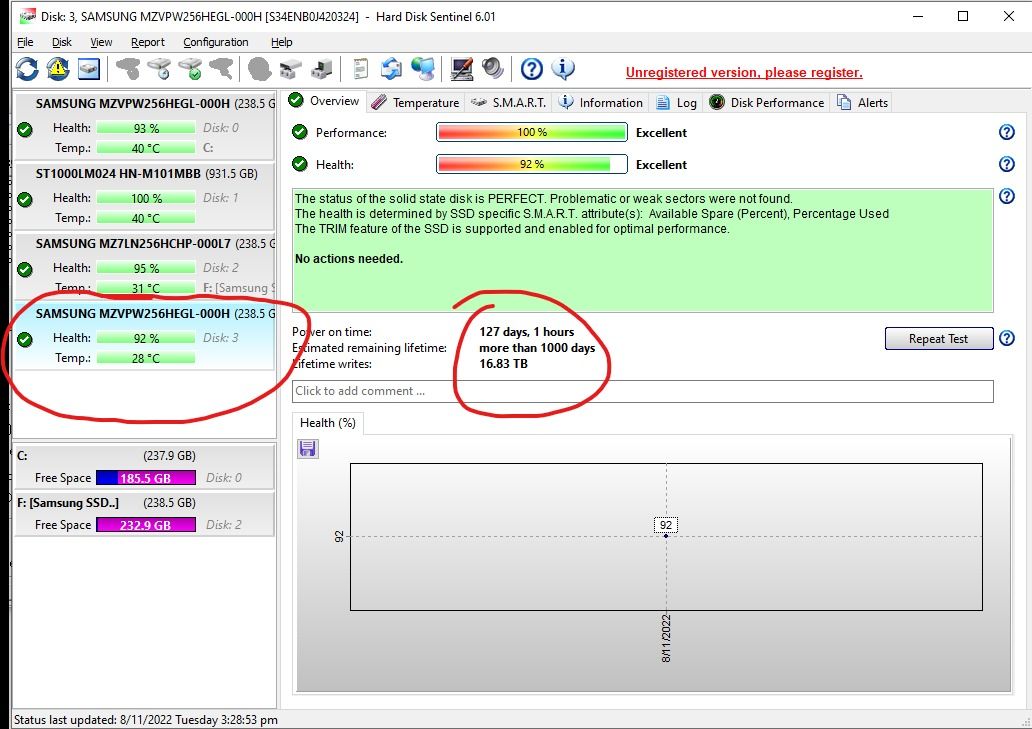This screenshot has height=729, width=1032.
Task: Click the help icon beside Health bar
Action: [x=1006, y=164]
